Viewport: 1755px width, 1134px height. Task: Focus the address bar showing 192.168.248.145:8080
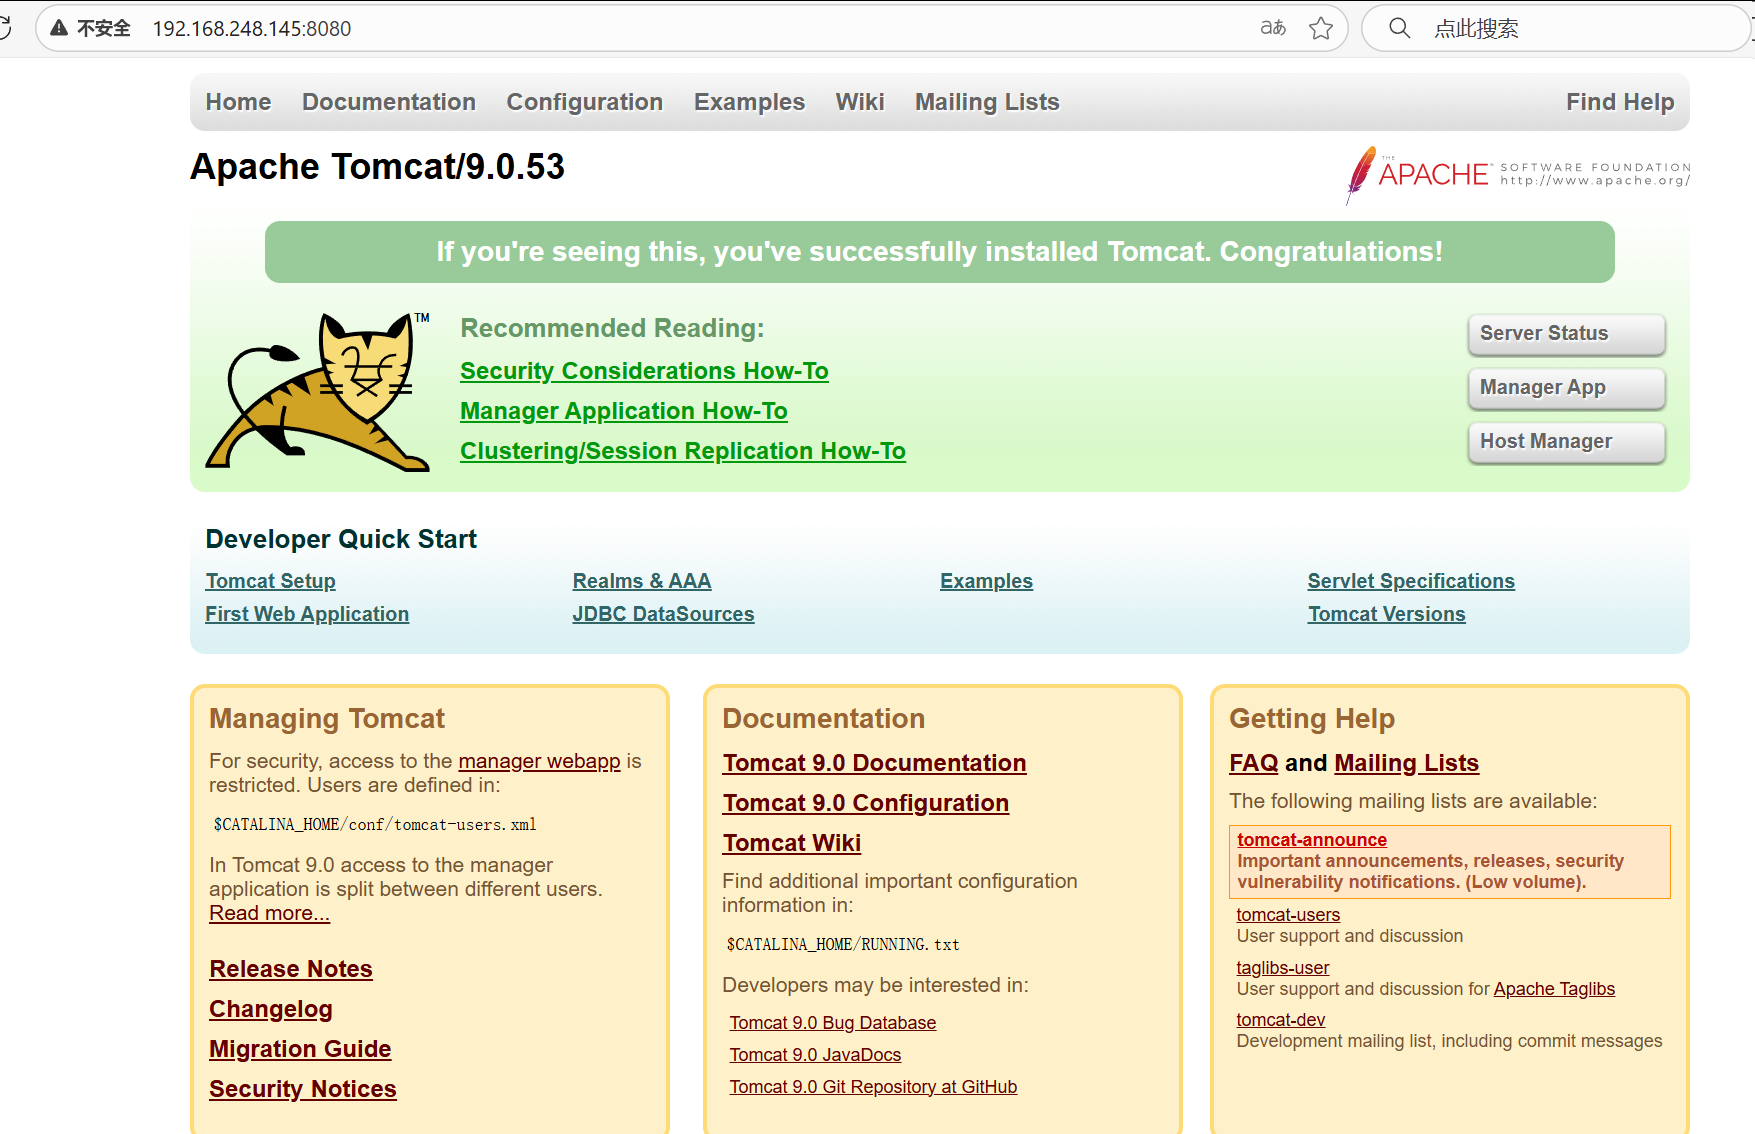690,28
